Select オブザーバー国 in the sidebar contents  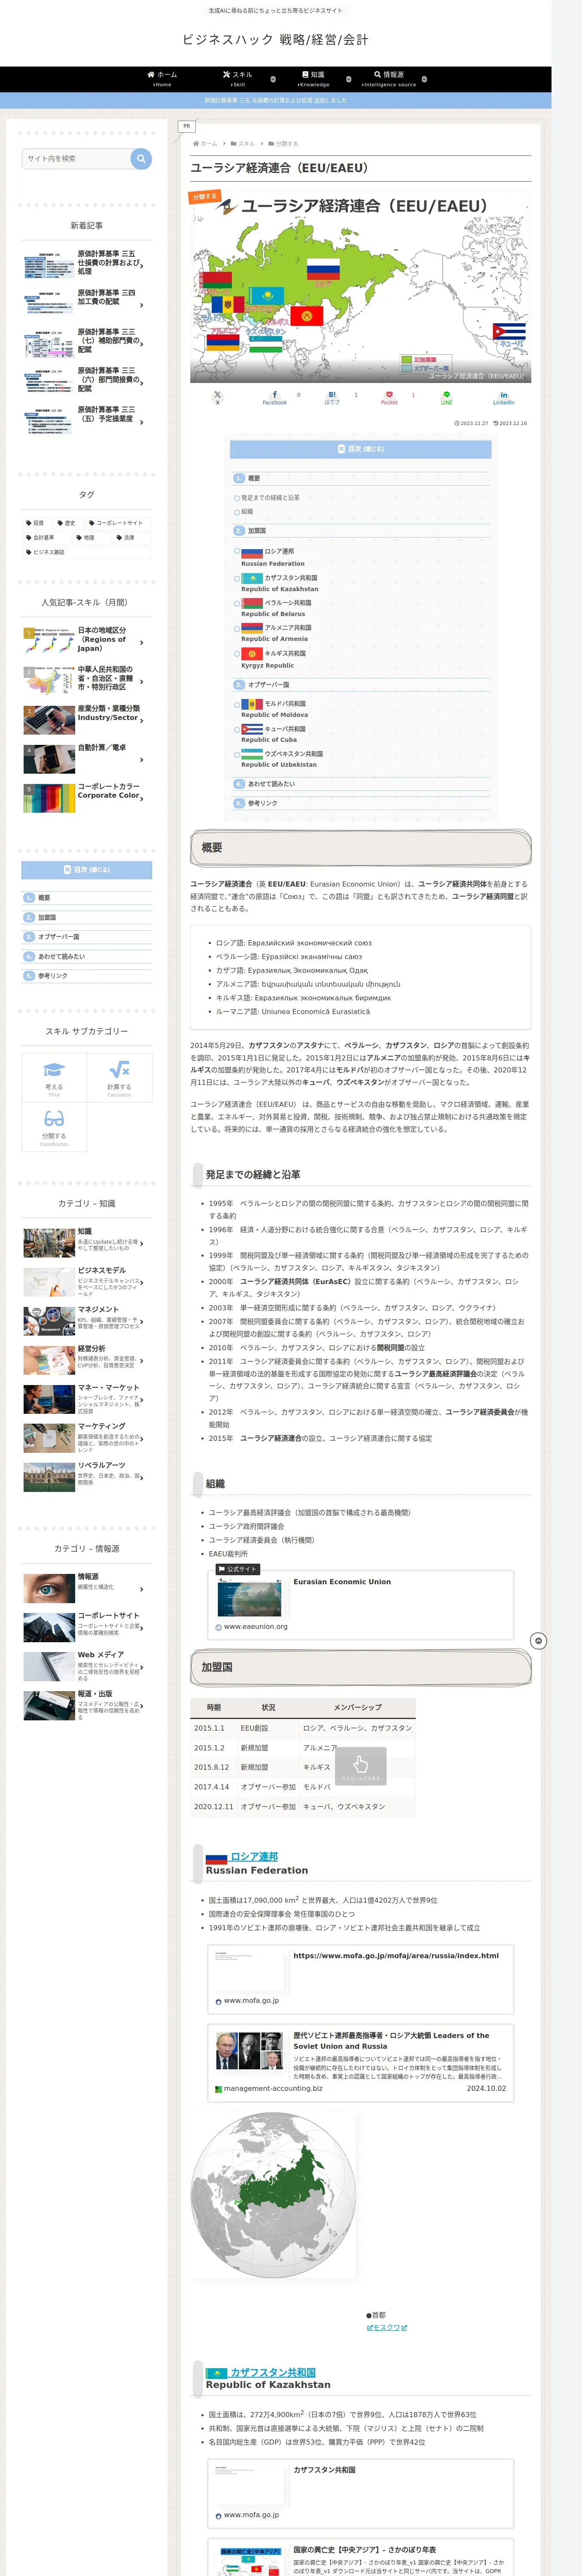coord(59,937)
